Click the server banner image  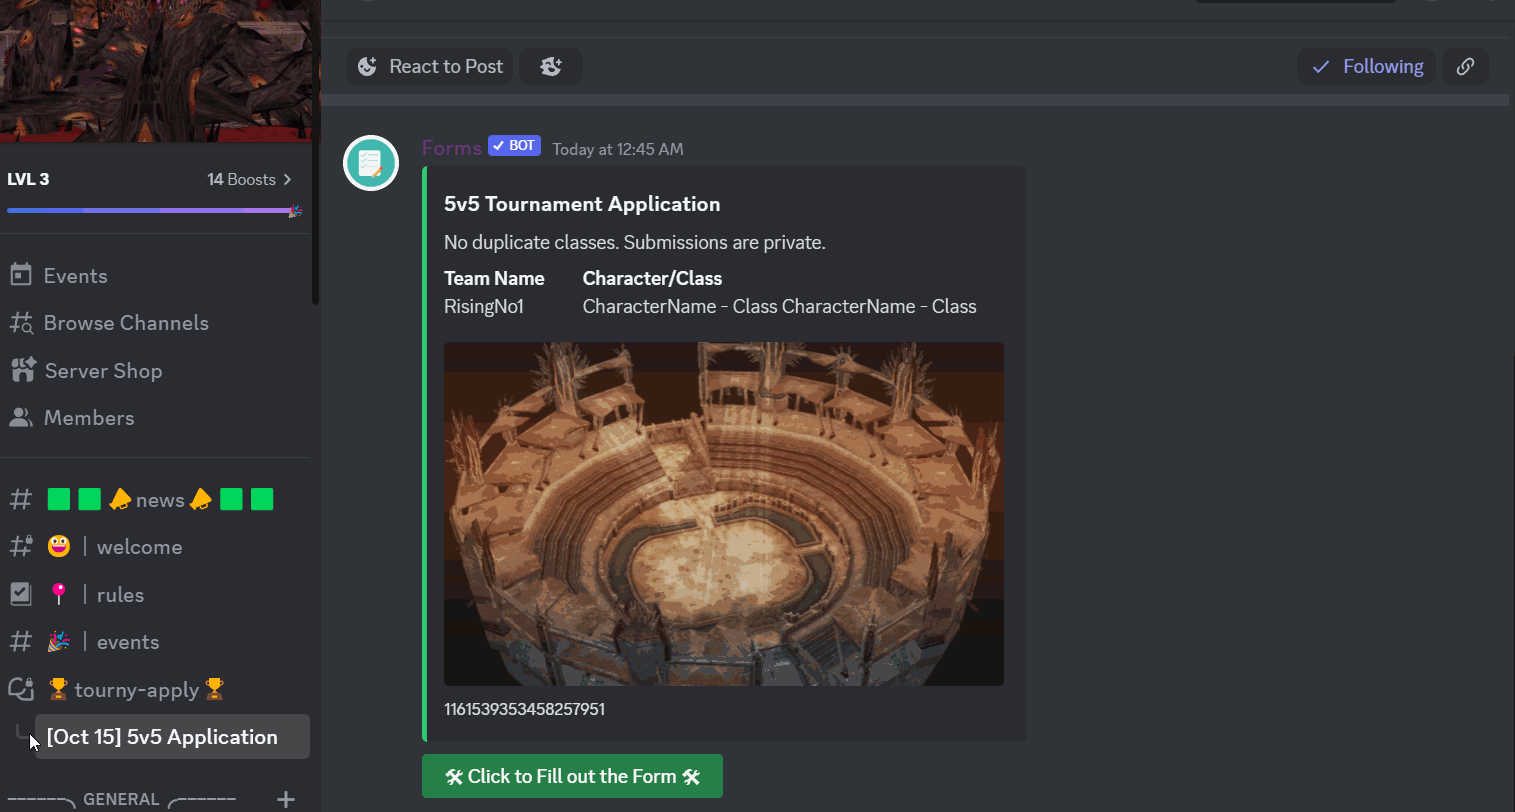(156, 70)
